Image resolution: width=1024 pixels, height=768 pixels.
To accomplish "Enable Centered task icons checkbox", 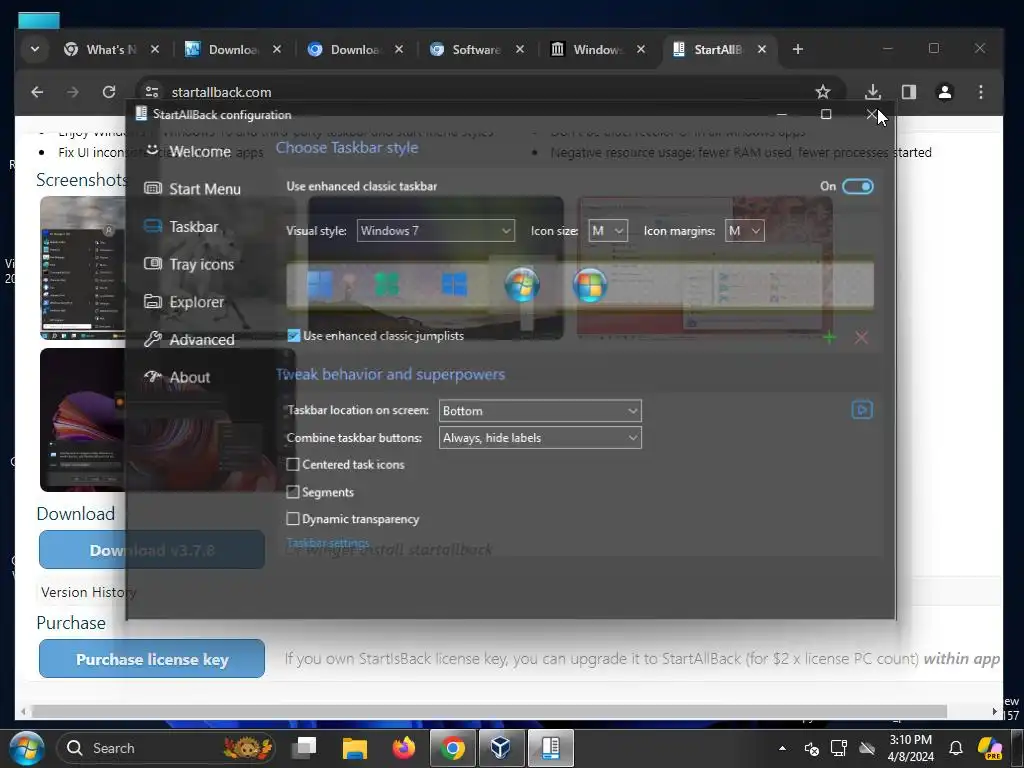I will click(x=293, y=464).
